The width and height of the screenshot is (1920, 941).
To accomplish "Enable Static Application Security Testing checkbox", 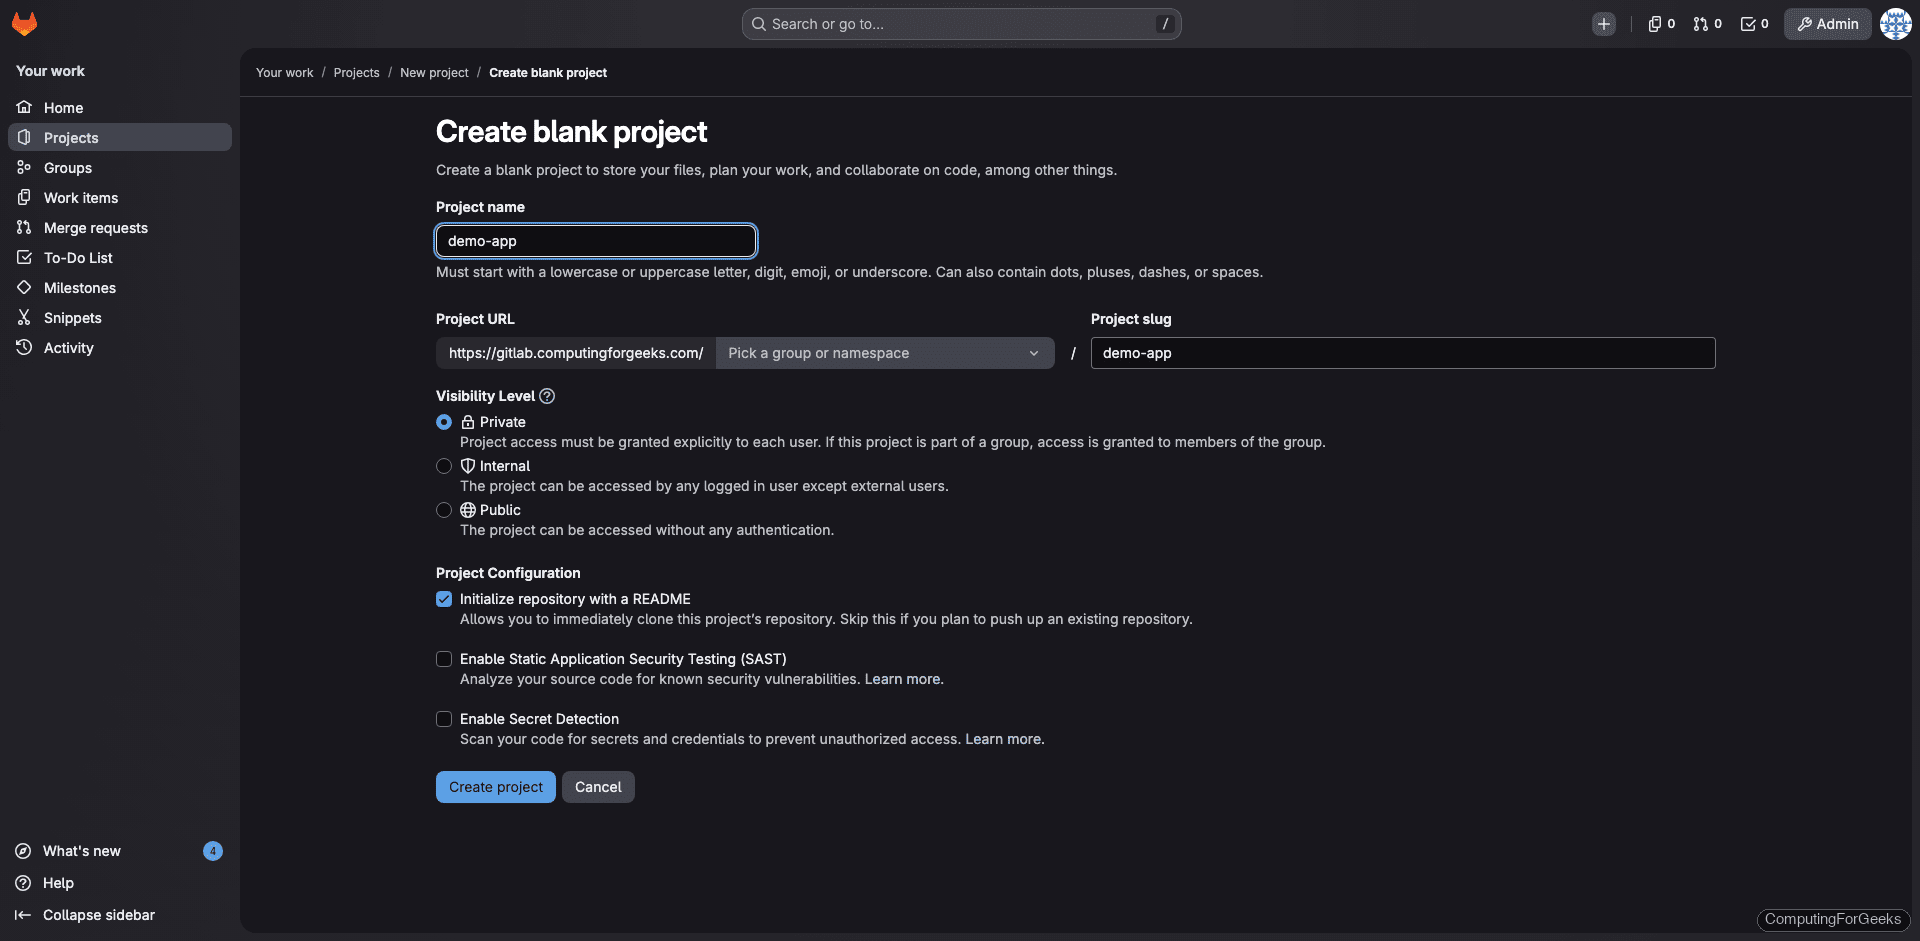I will [x=443, y=659].
